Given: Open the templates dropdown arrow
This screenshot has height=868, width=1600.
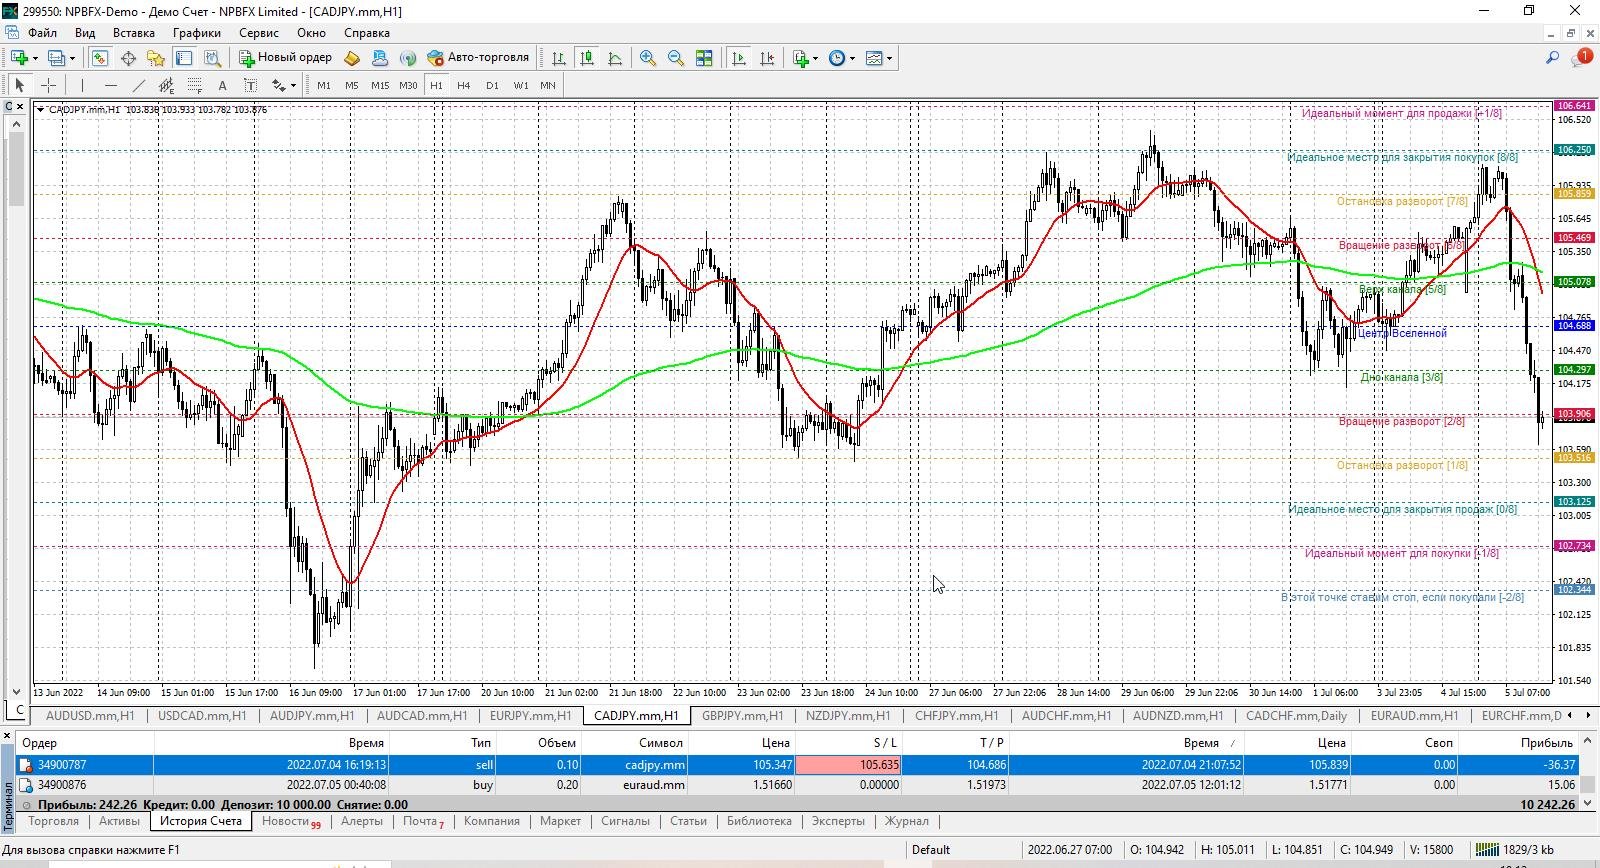Looking at the screenshot, I should (889, 58).
